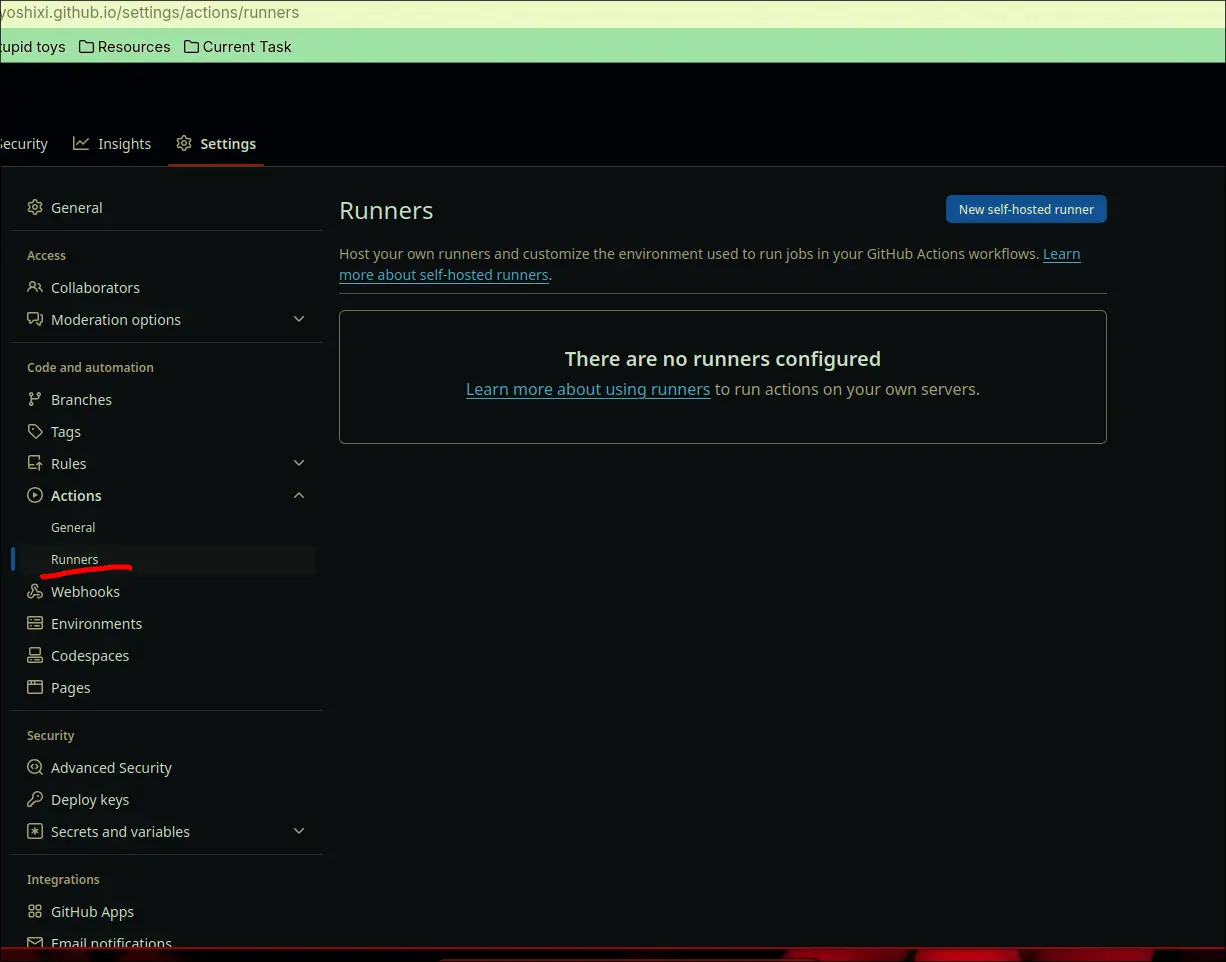Click the Codespaces icon in sidebar
Screen dimensions: 1226x962
coord(35,655)
